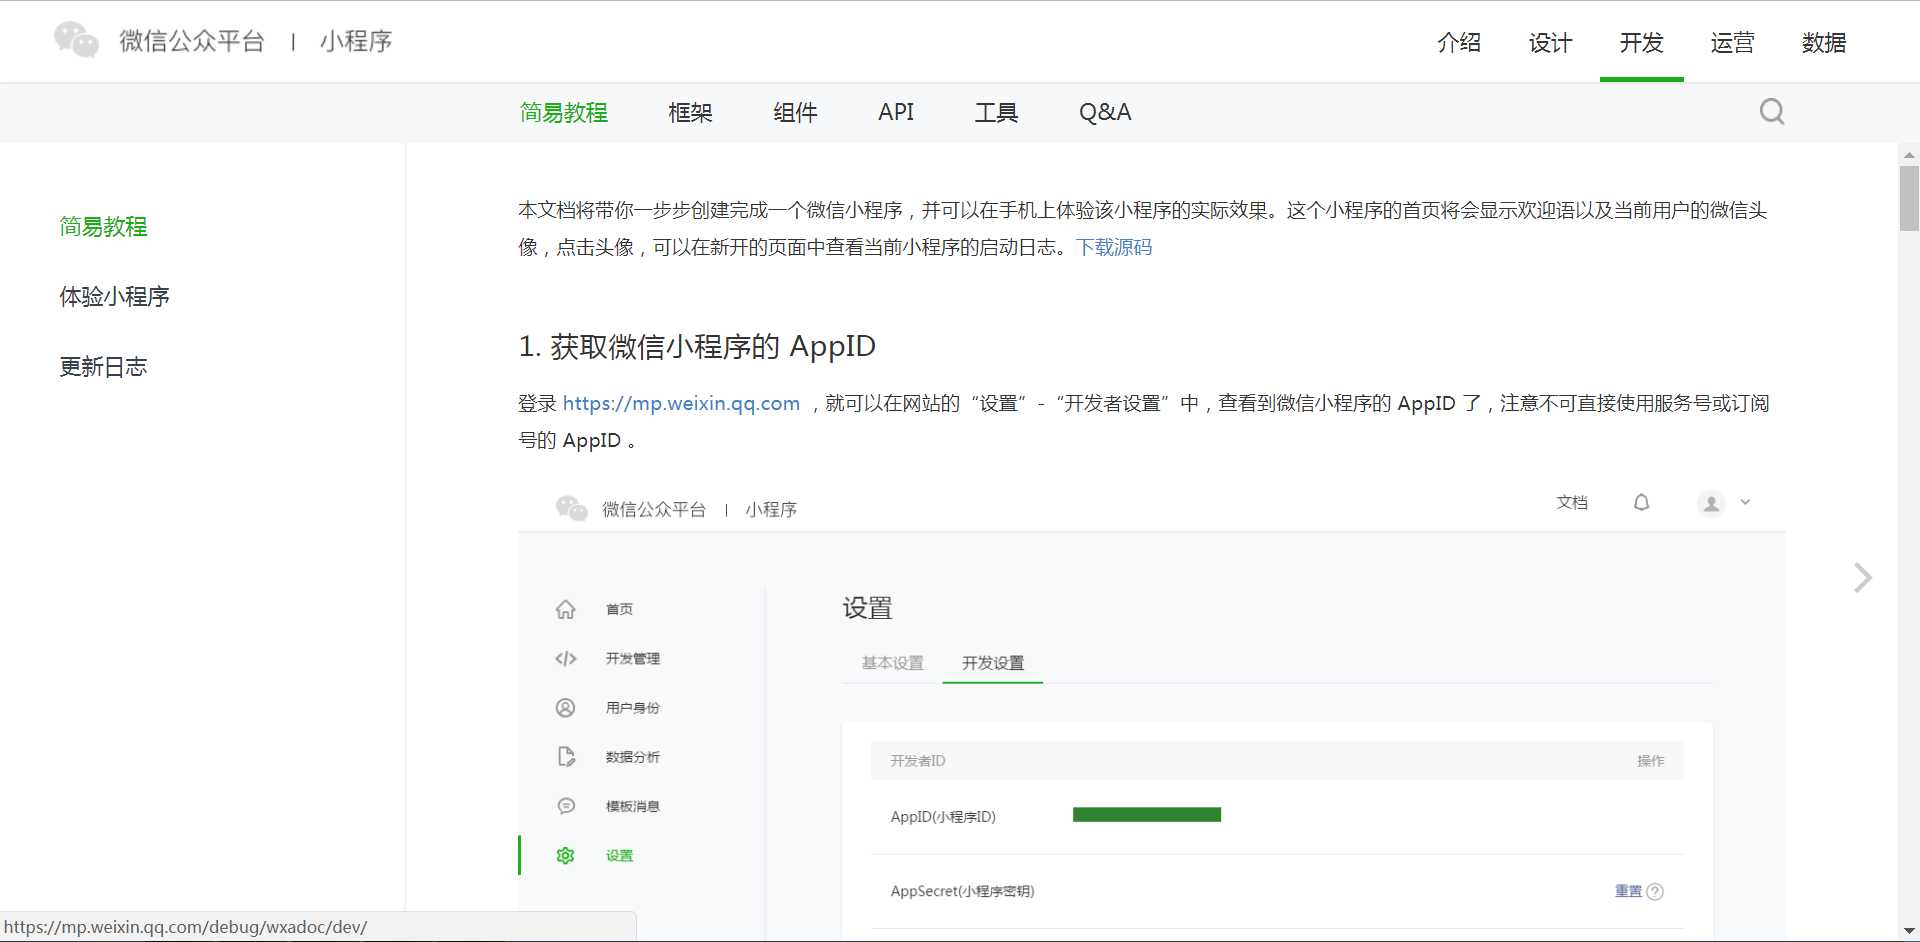Open the search icon in the documentation header
This screenshot has width=1920, height=942.
1771,112
